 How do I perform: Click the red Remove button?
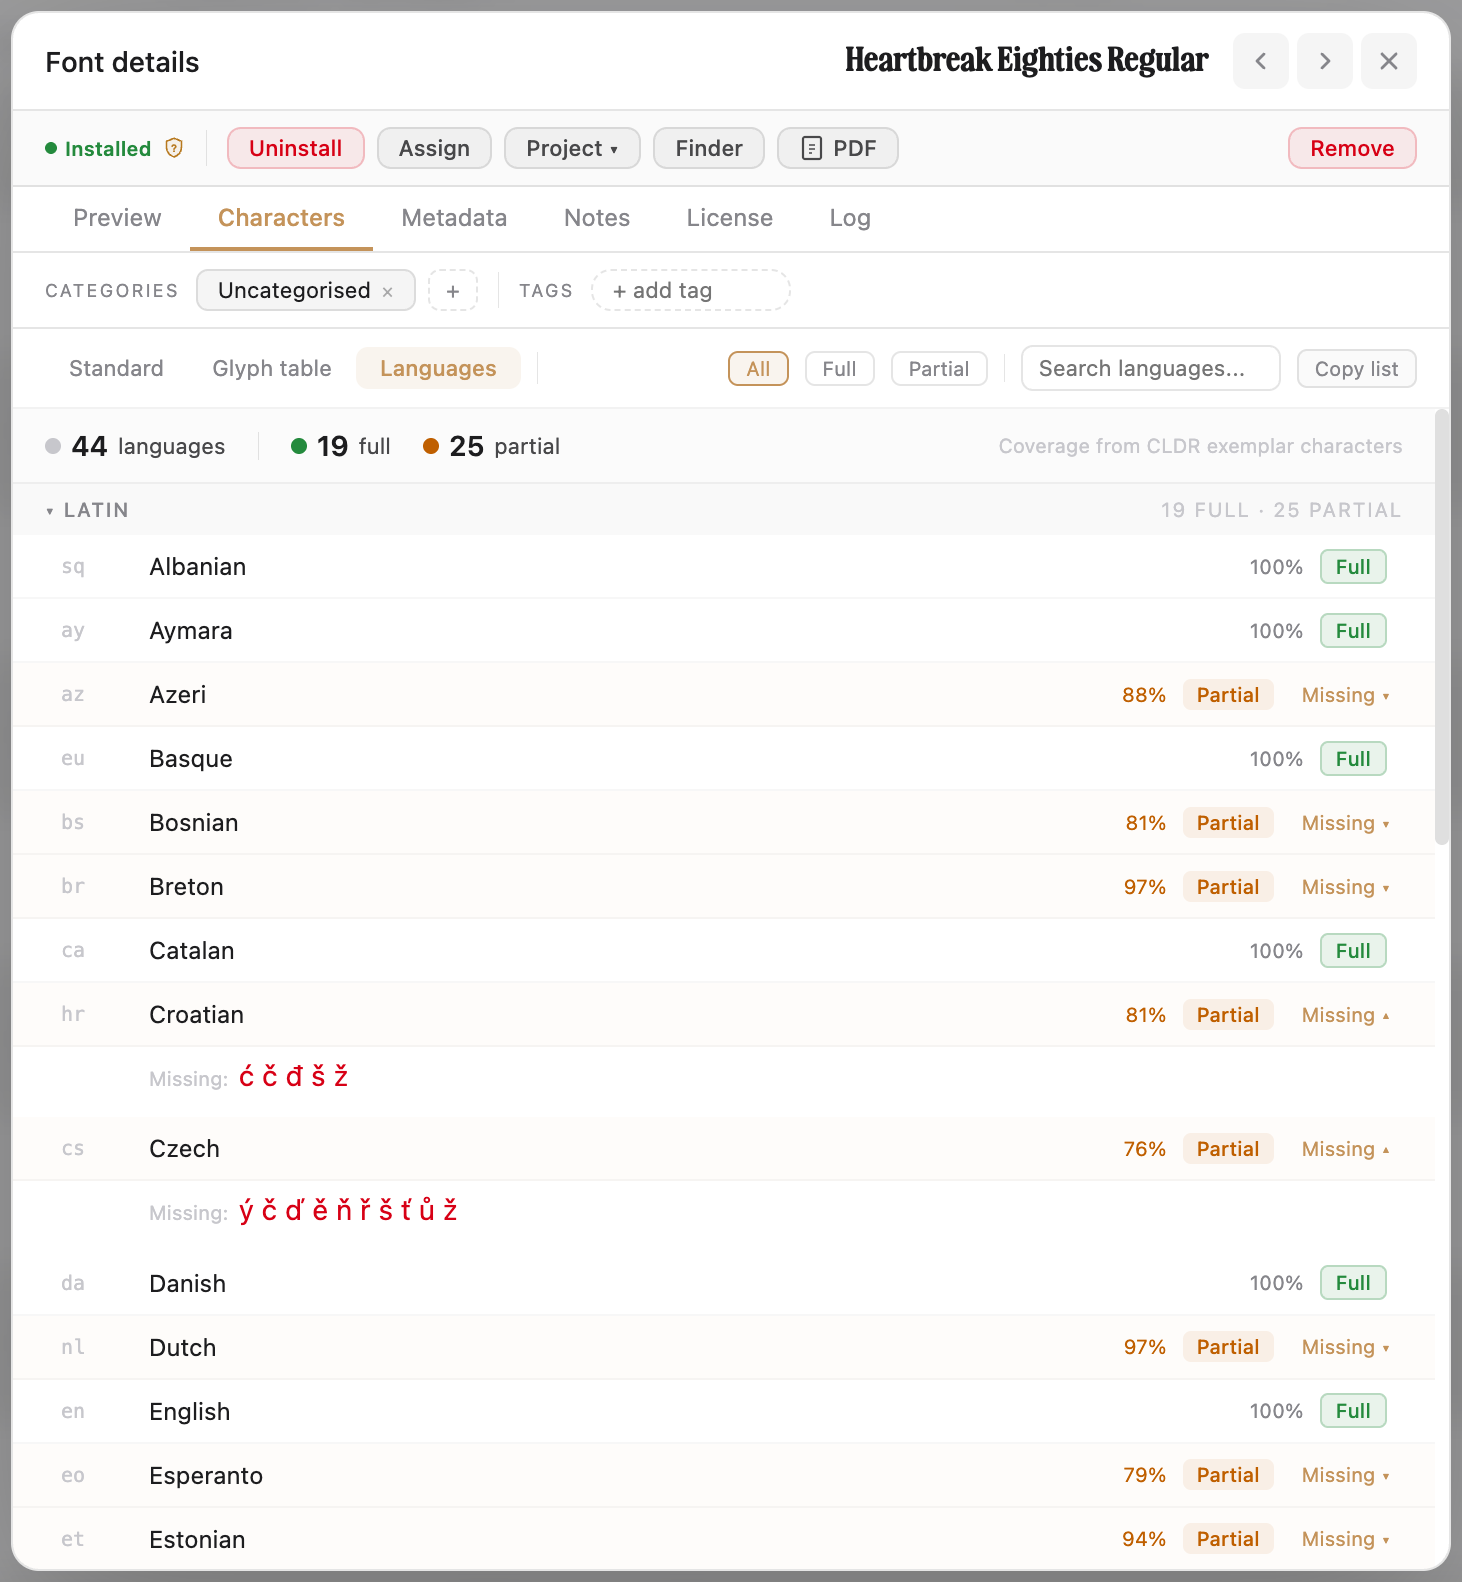tap(1352, 148)
